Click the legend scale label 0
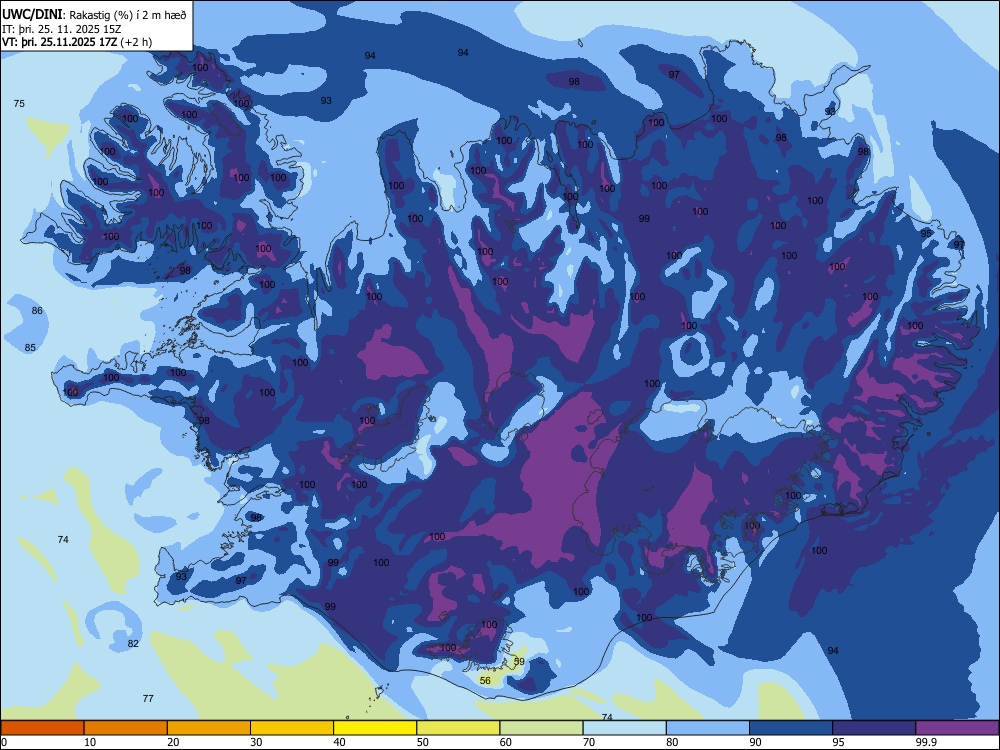Viewport: 1000px width, 750px height. click(x=4, y=742)
